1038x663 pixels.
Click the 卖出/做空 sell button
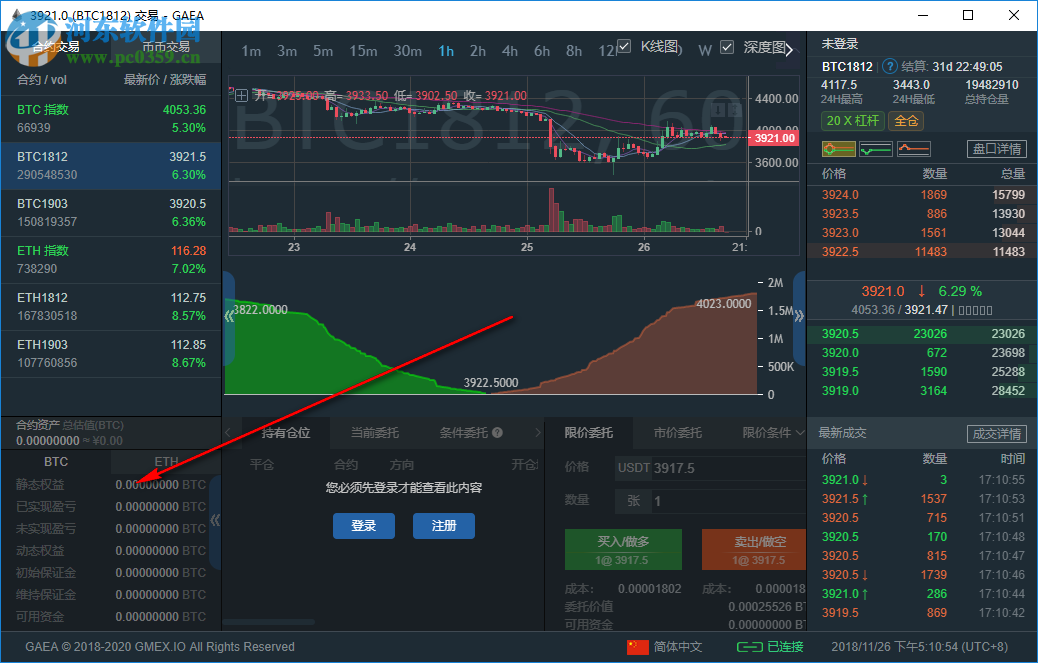tap(754, 549)
